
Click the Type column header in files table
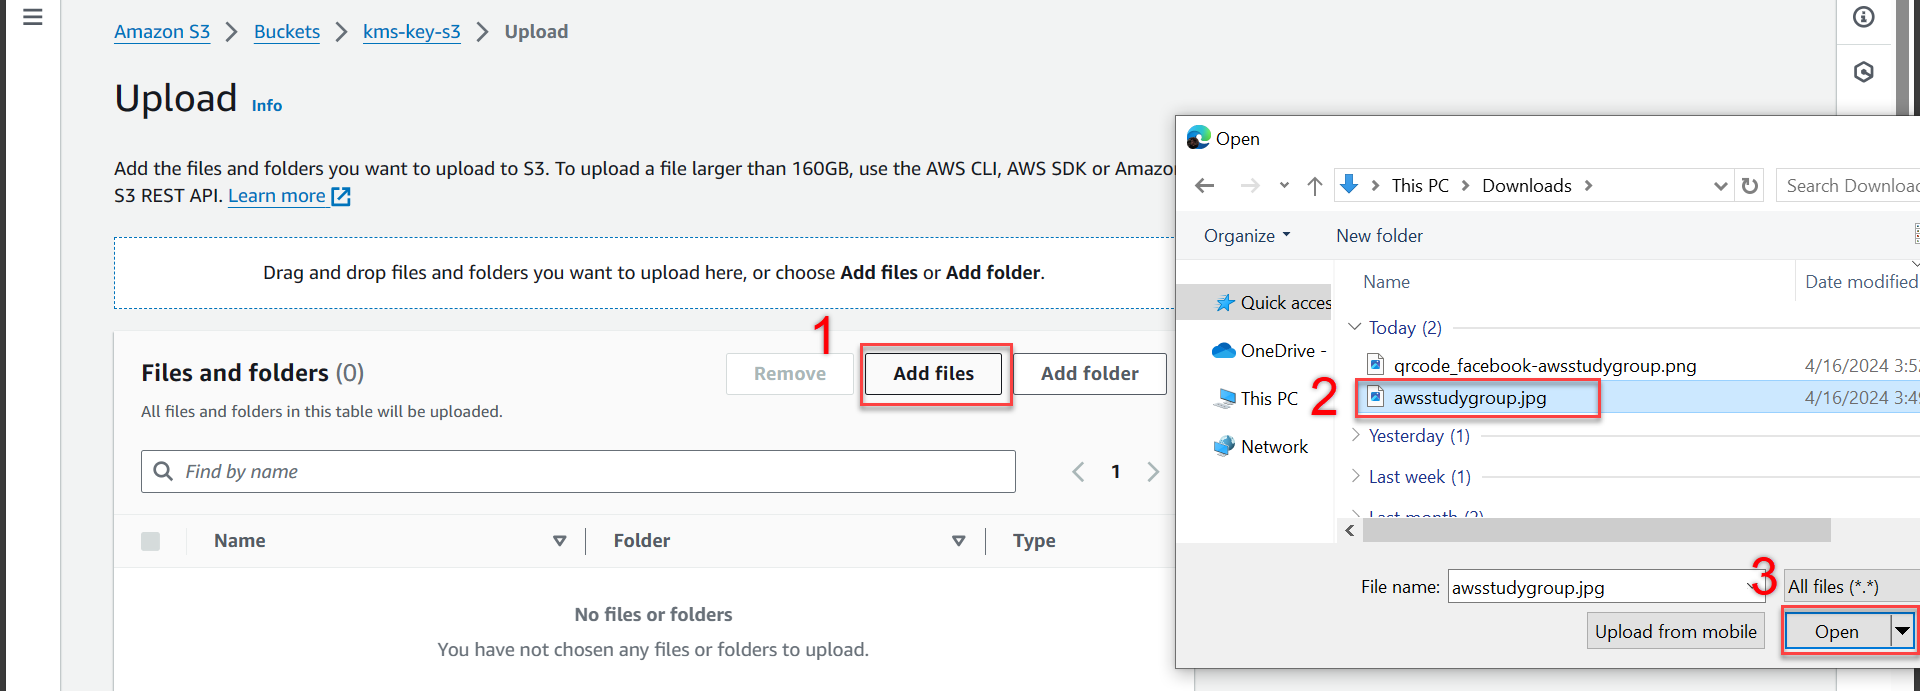coord(1034,541)
